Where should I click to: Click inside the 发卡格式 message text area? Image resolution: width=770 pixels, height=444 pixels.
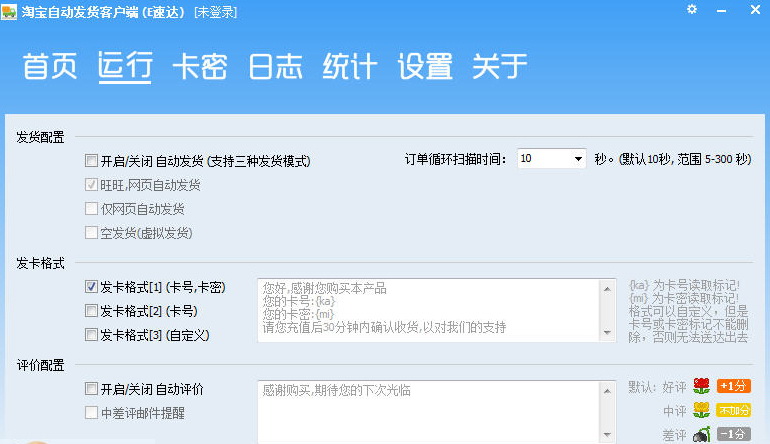pyautogui.click(x=428, y=310)
